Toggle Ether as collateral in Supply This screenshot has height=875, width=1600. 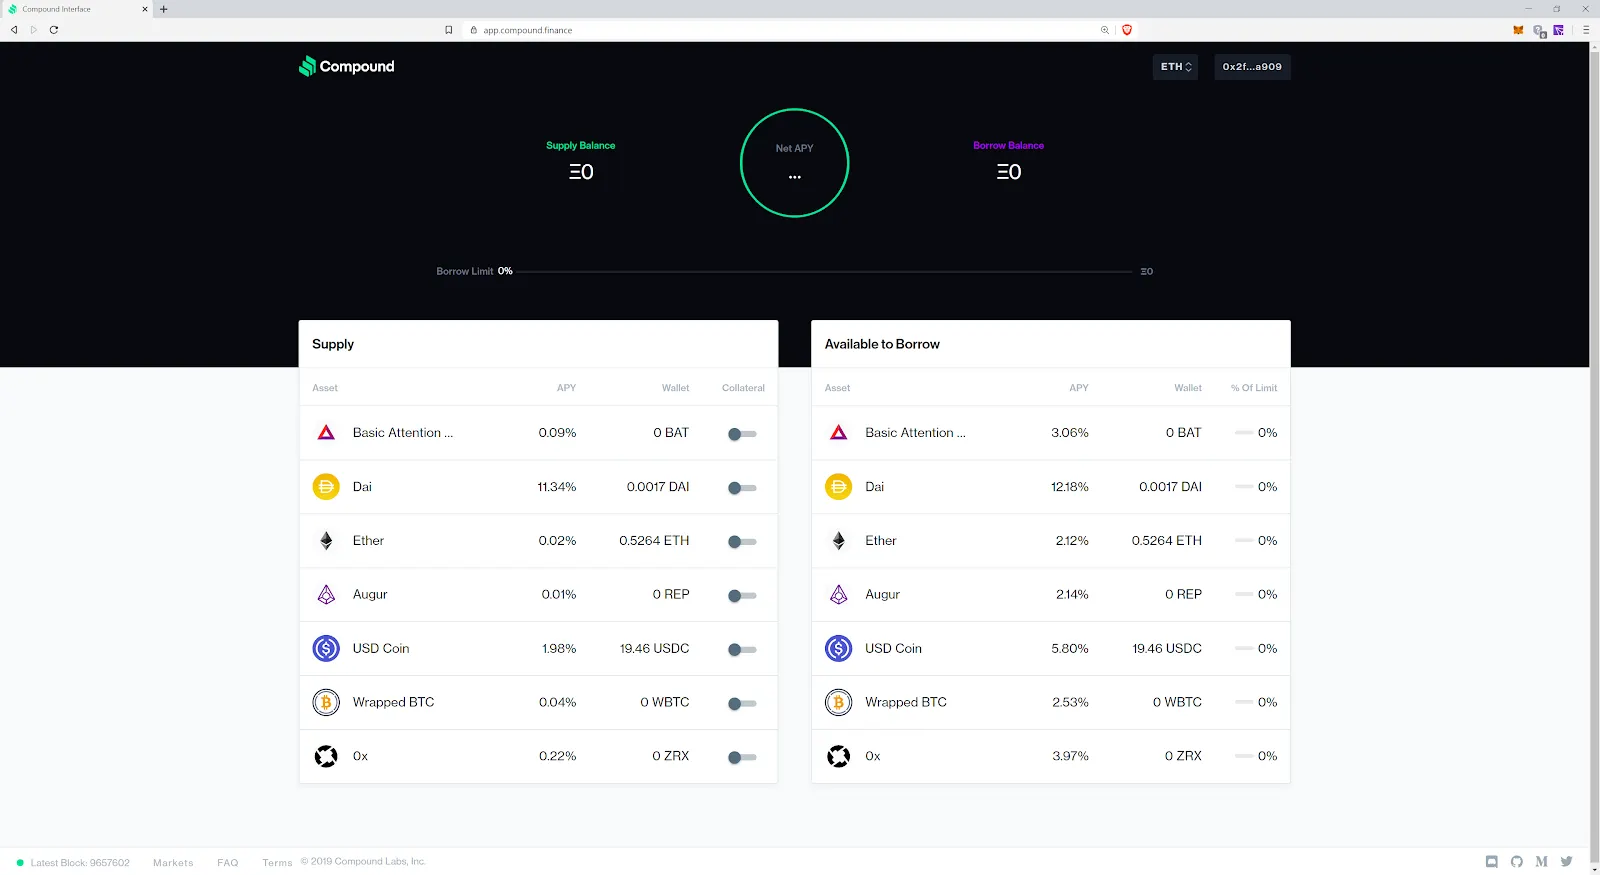point(742,542)
